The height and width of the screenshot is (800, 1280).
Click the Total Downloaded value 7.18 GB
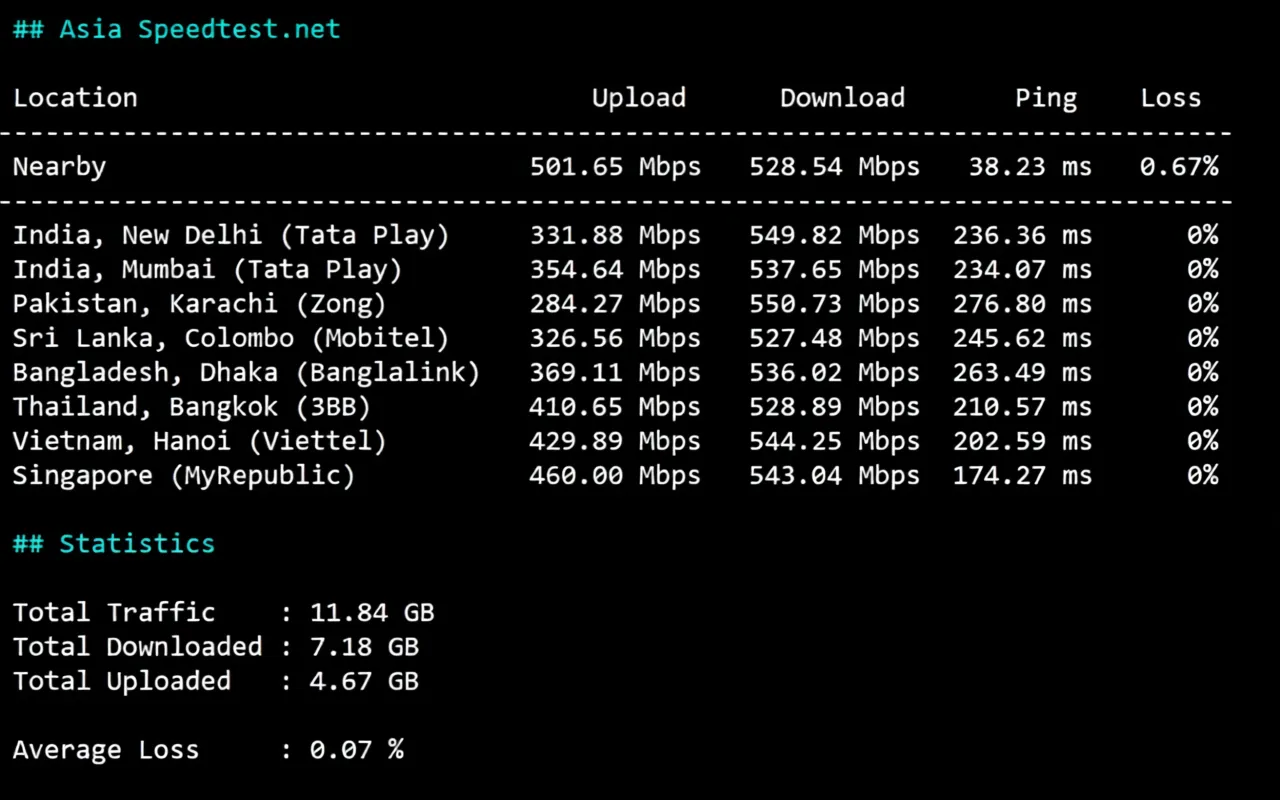(x=363, y=647)
